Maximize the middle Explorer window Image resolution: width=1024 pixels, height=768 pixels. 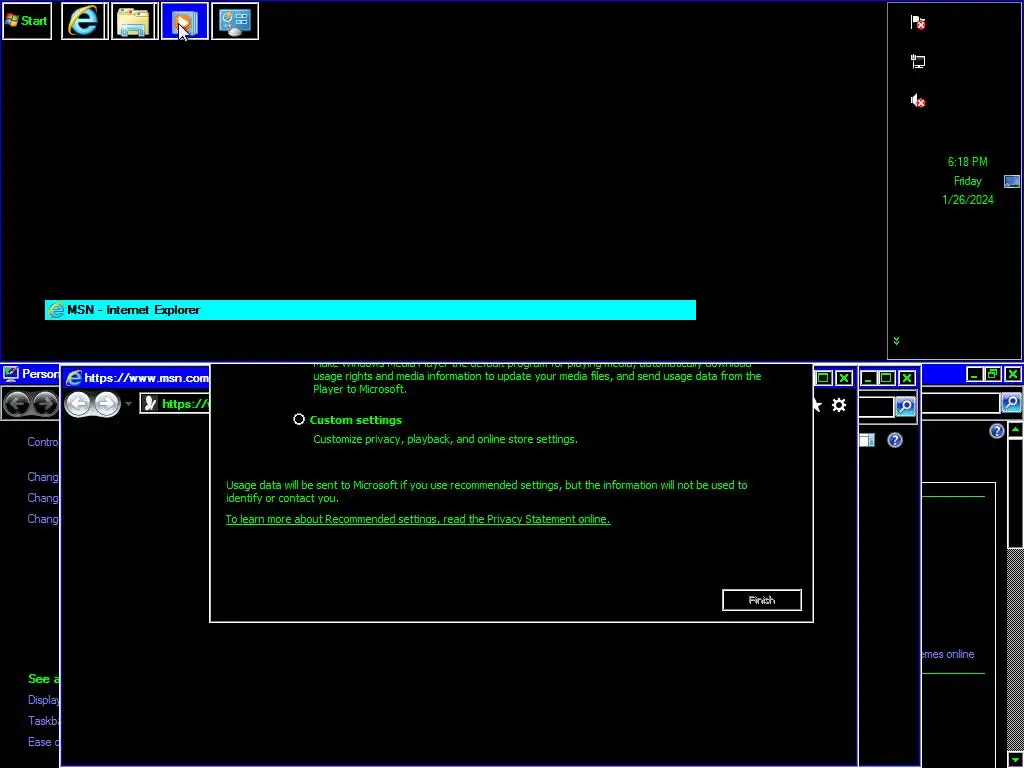tap(886, 378)
